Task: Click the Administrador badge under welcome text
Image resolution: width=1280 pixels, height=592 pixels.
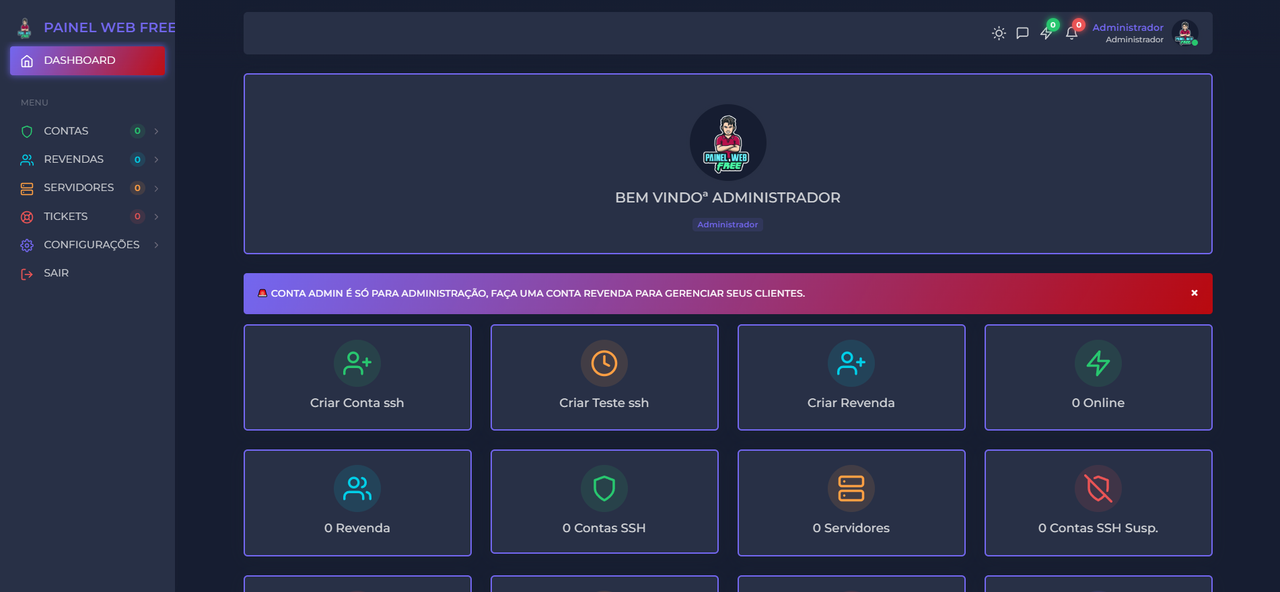Action: click(728, 225)
